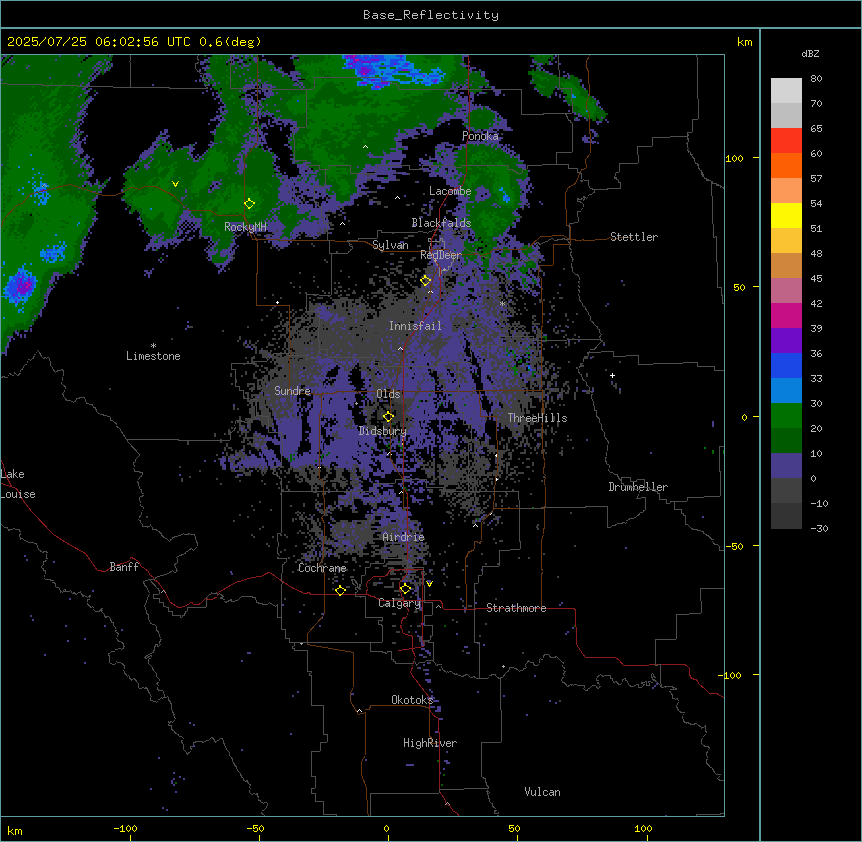Image resolution: width=862 pixels, height=842 pixels.
Task: Click the Didsbury map label
Action: 383,431
